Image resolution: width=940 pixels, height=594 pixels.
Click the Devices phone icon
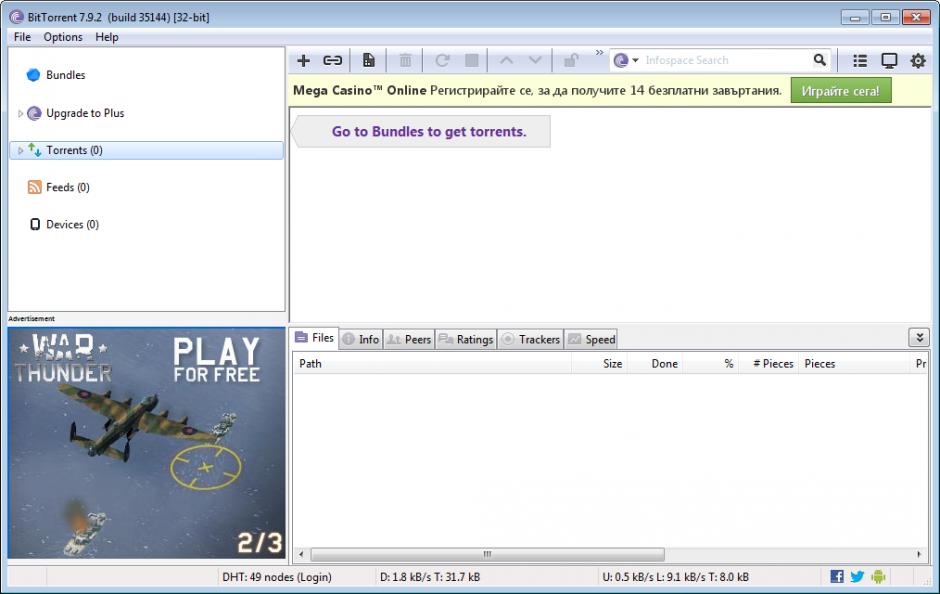pos(35,224)
